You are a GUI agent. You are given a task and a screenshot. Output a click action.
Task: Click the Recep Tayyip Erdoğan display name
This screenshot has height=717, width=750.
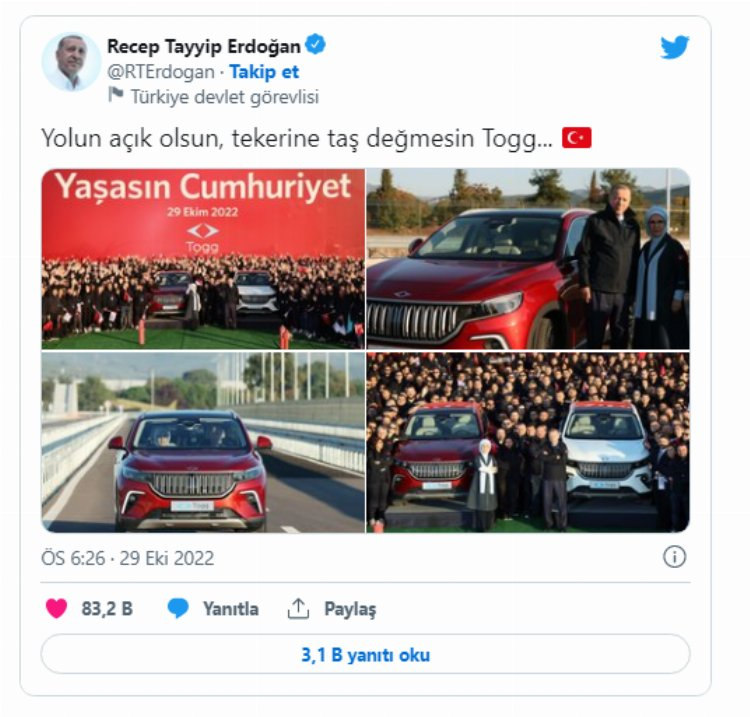204,46
